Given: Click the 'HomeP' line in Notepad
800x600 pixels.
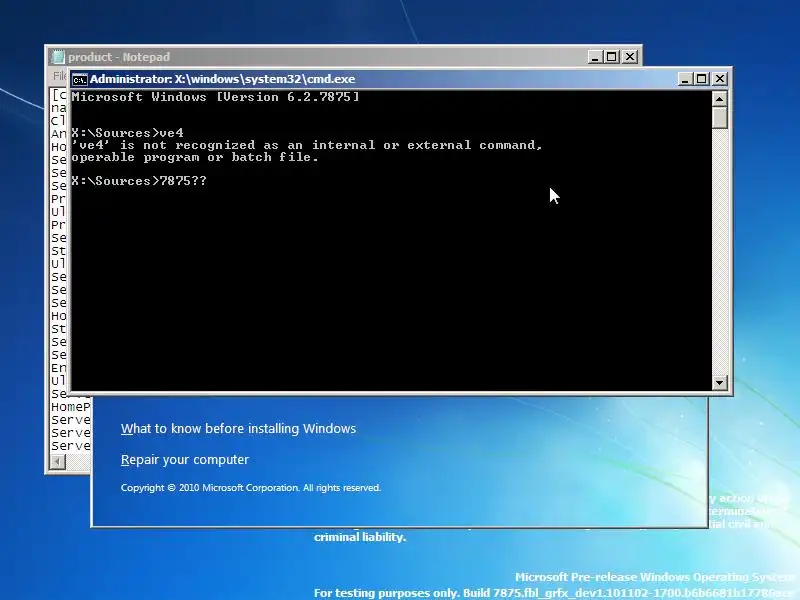Looking at the screenshot, I should pos(70,407).
